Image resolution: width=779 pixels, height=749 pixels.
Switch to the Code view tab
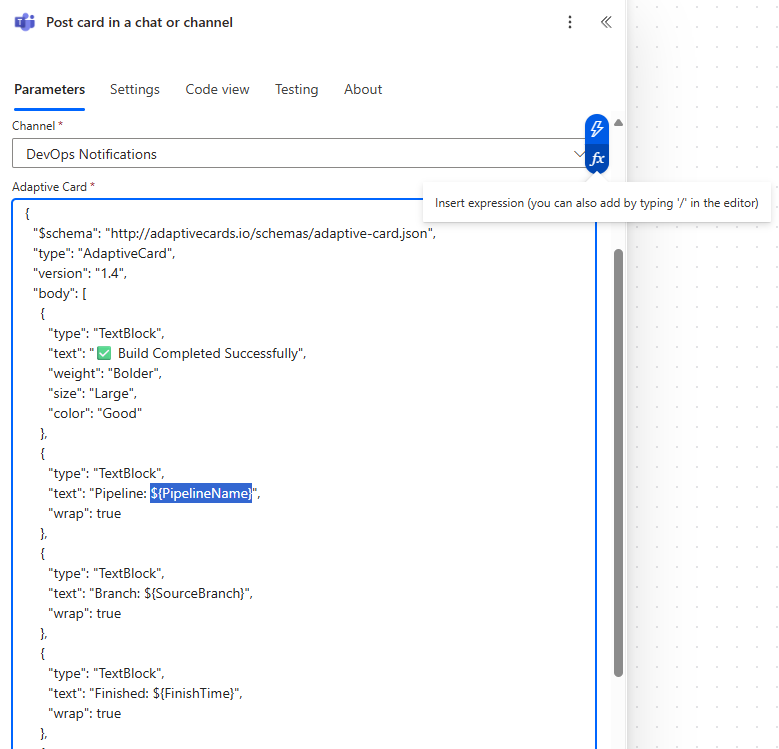tap(217, 89)
